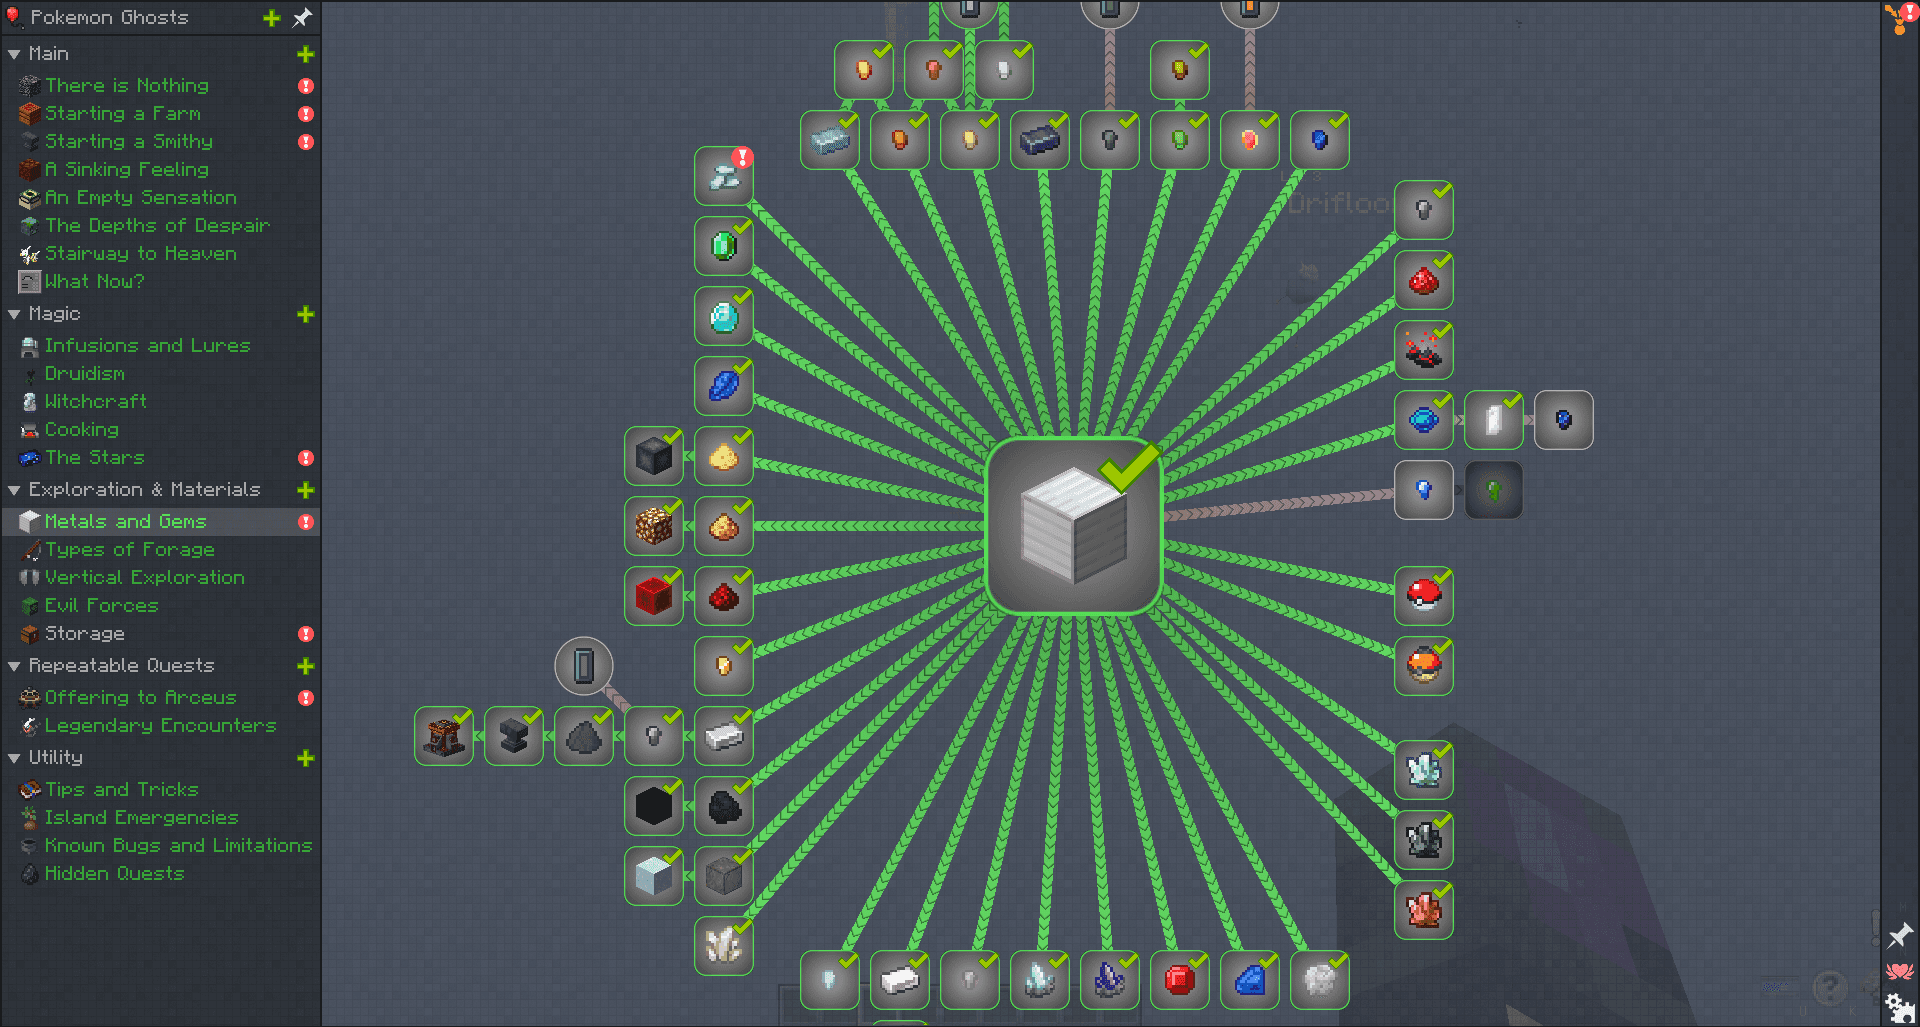Collapse the Main chapter group

pos(14,54)
